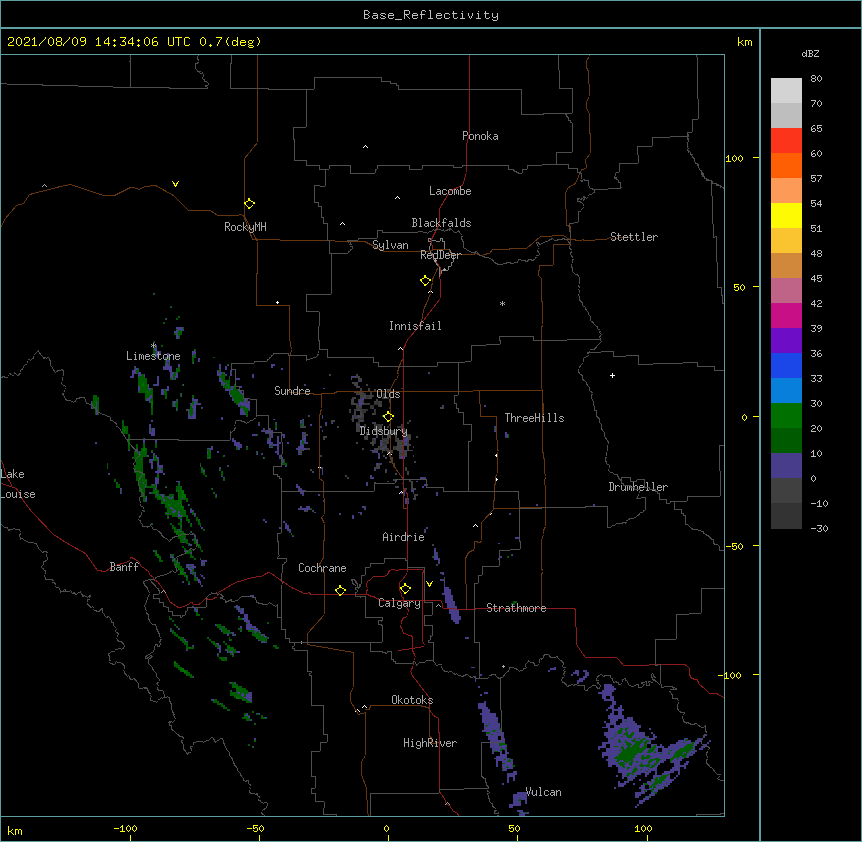
Task: Click the Strathmore label
Action: tap(516, 608)
